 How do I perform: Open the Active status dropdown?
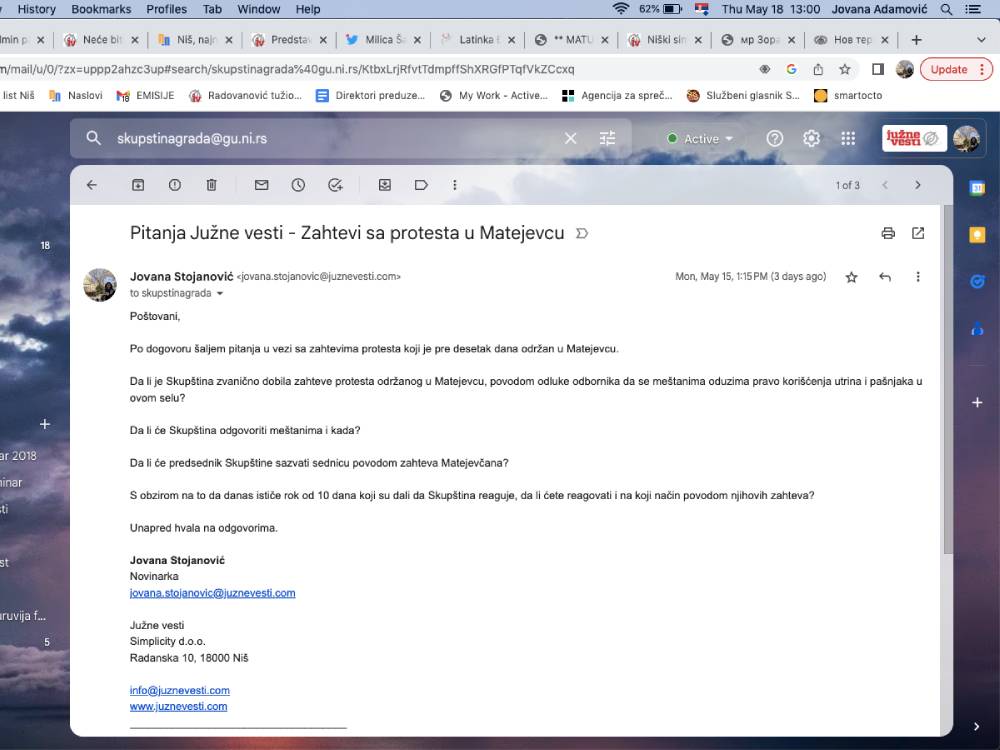pos(700,139)
